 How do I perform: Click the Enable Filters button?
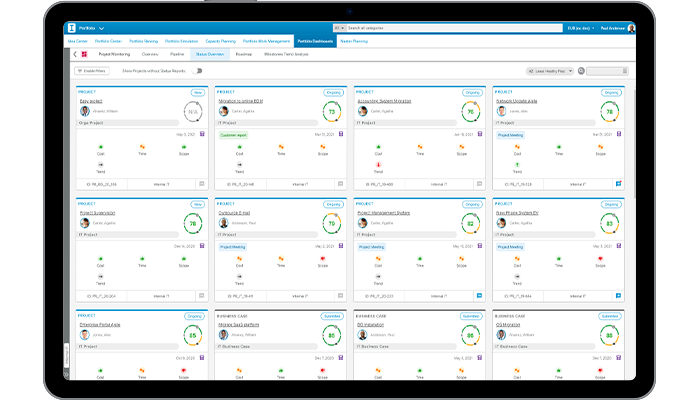click(92, 71)
